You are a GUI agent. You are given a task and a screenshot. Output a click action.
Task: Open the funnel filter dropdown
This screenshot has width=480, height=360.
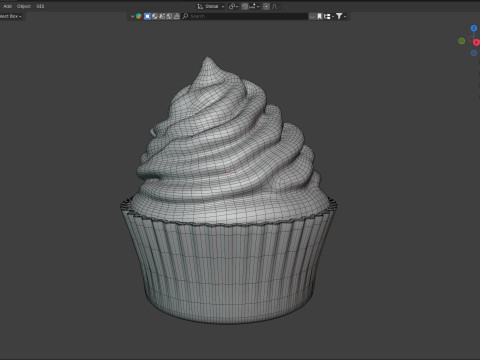point(341,16)
